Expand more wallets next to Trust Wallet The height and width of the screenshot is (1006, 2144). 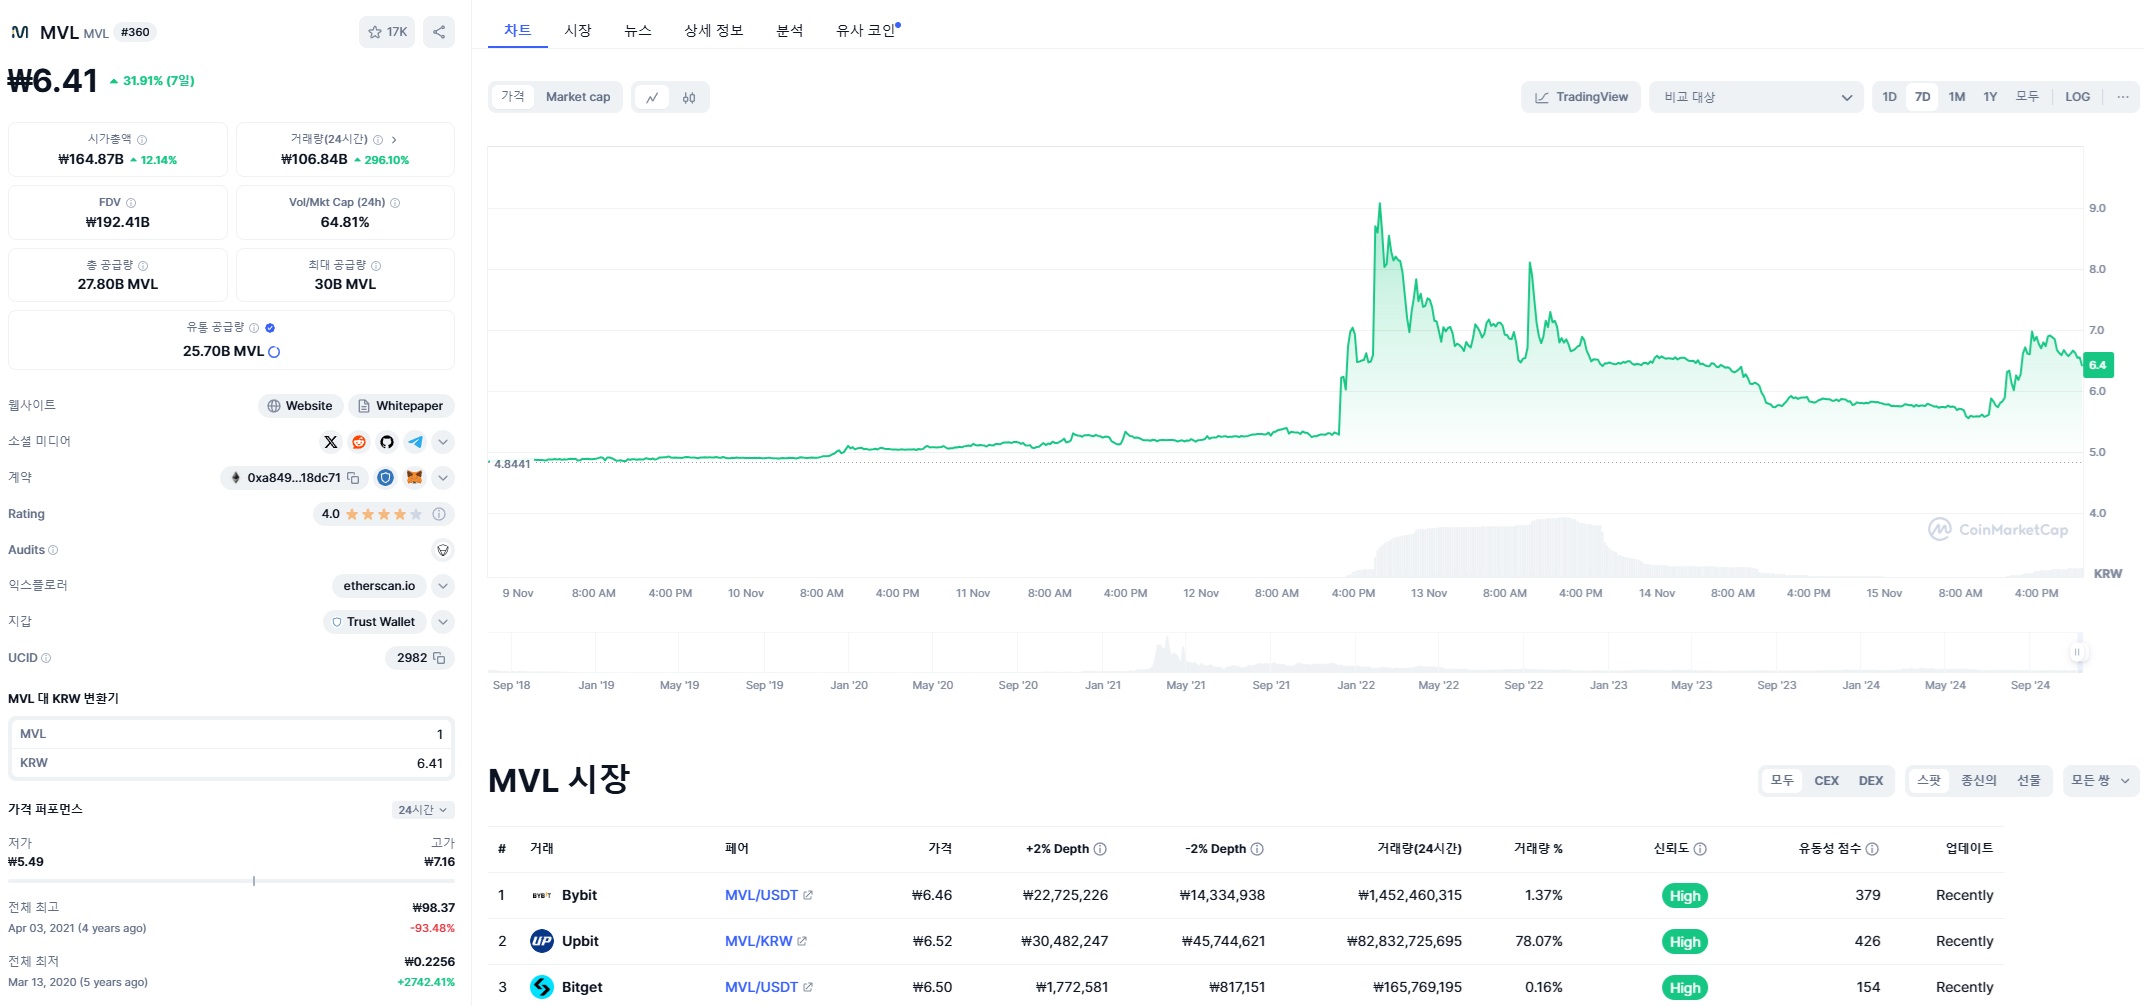443,622
